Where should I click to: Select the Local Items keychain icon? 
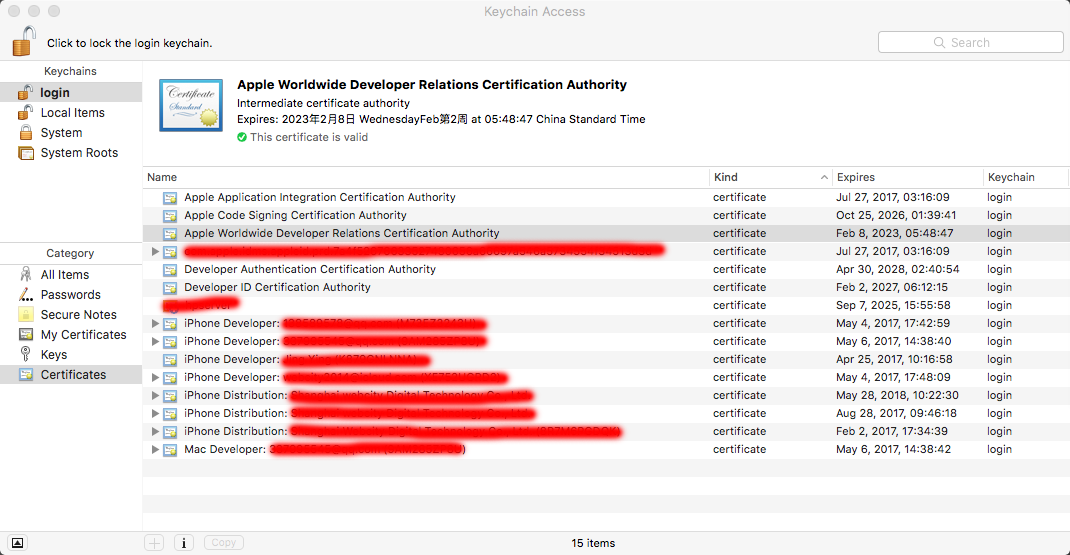25,113
